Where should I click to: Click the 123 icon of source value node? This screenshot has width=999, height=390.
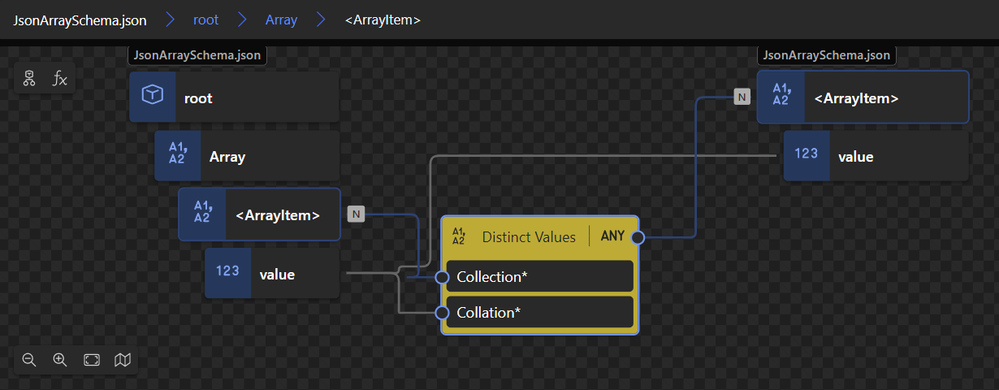227,272
